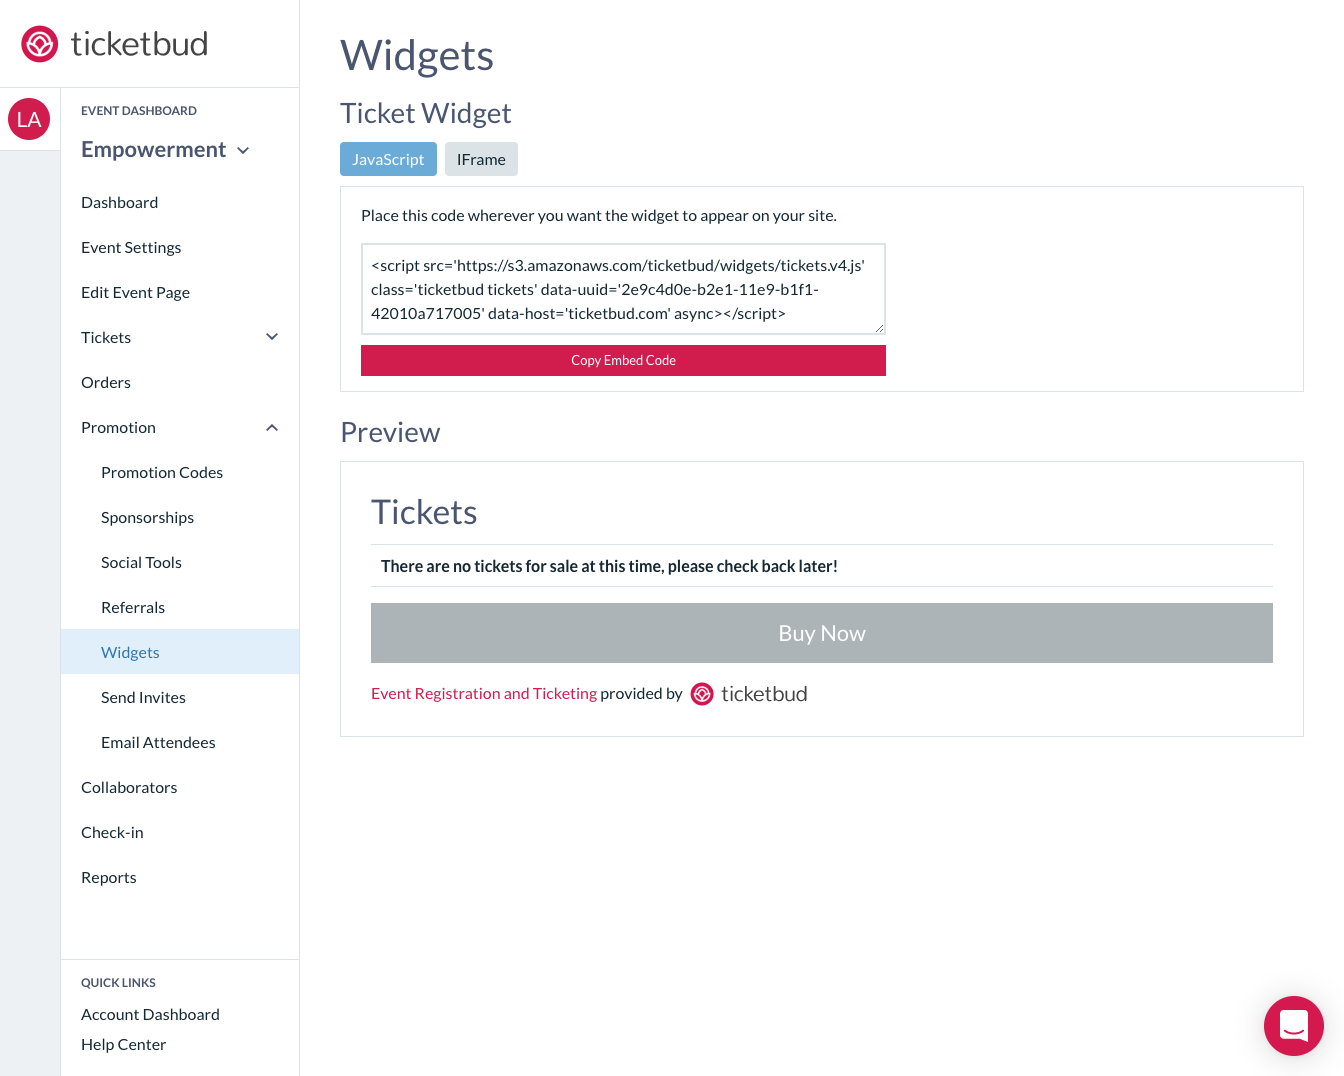Click the Copy Embed Code button
Screen dimensions: 1344x1076
[x=623, y=360]
